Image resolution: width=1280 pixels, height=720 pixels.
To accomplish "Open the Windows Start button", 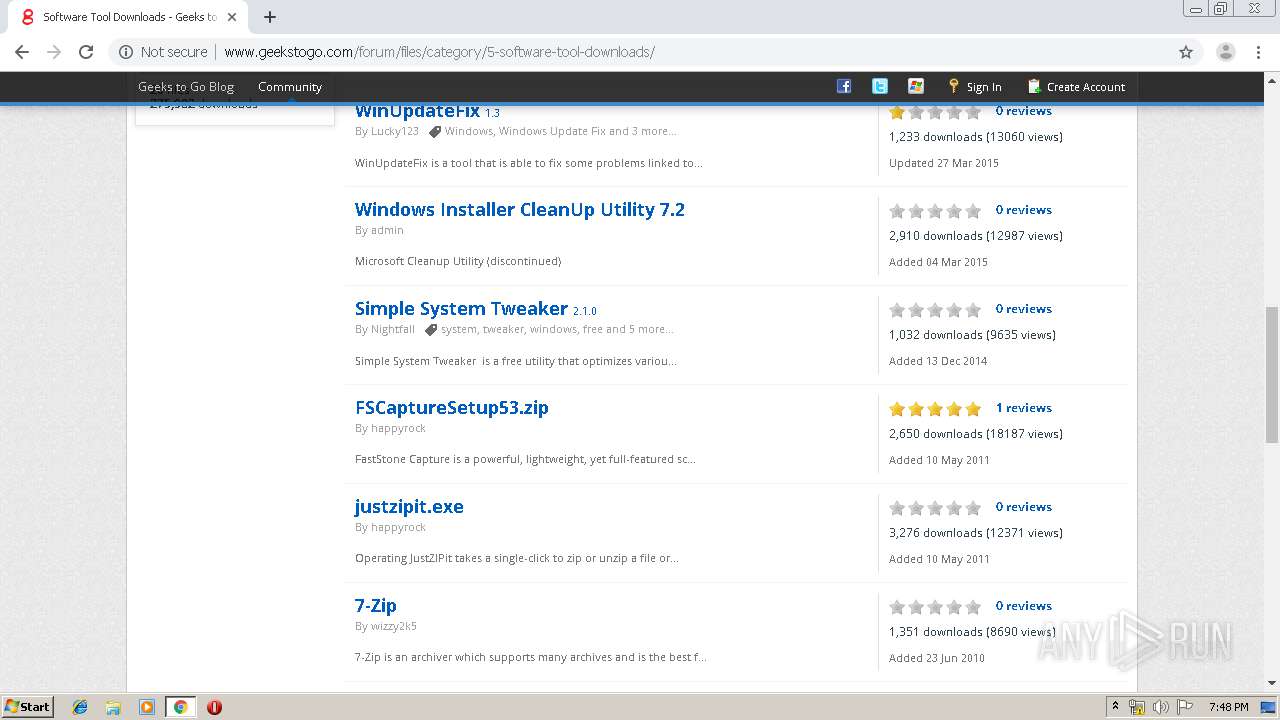I will point(28,706).
